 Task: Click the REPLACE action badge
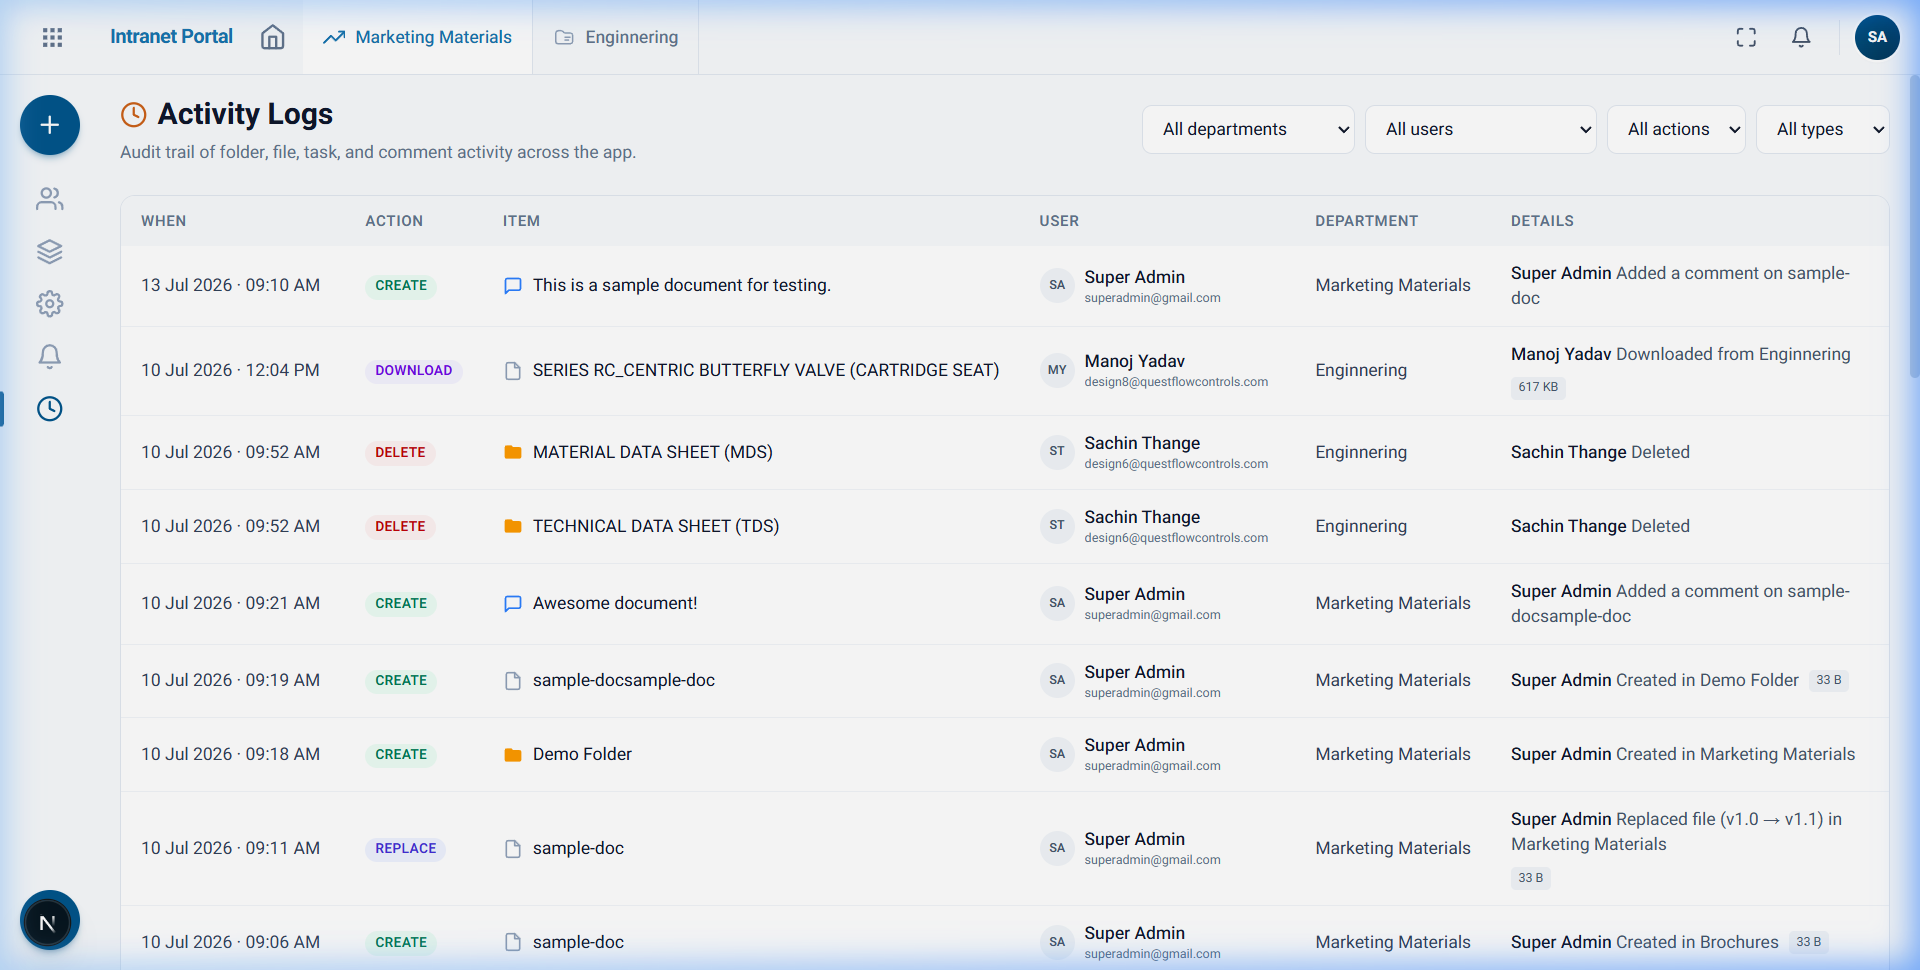click(405, 848)
